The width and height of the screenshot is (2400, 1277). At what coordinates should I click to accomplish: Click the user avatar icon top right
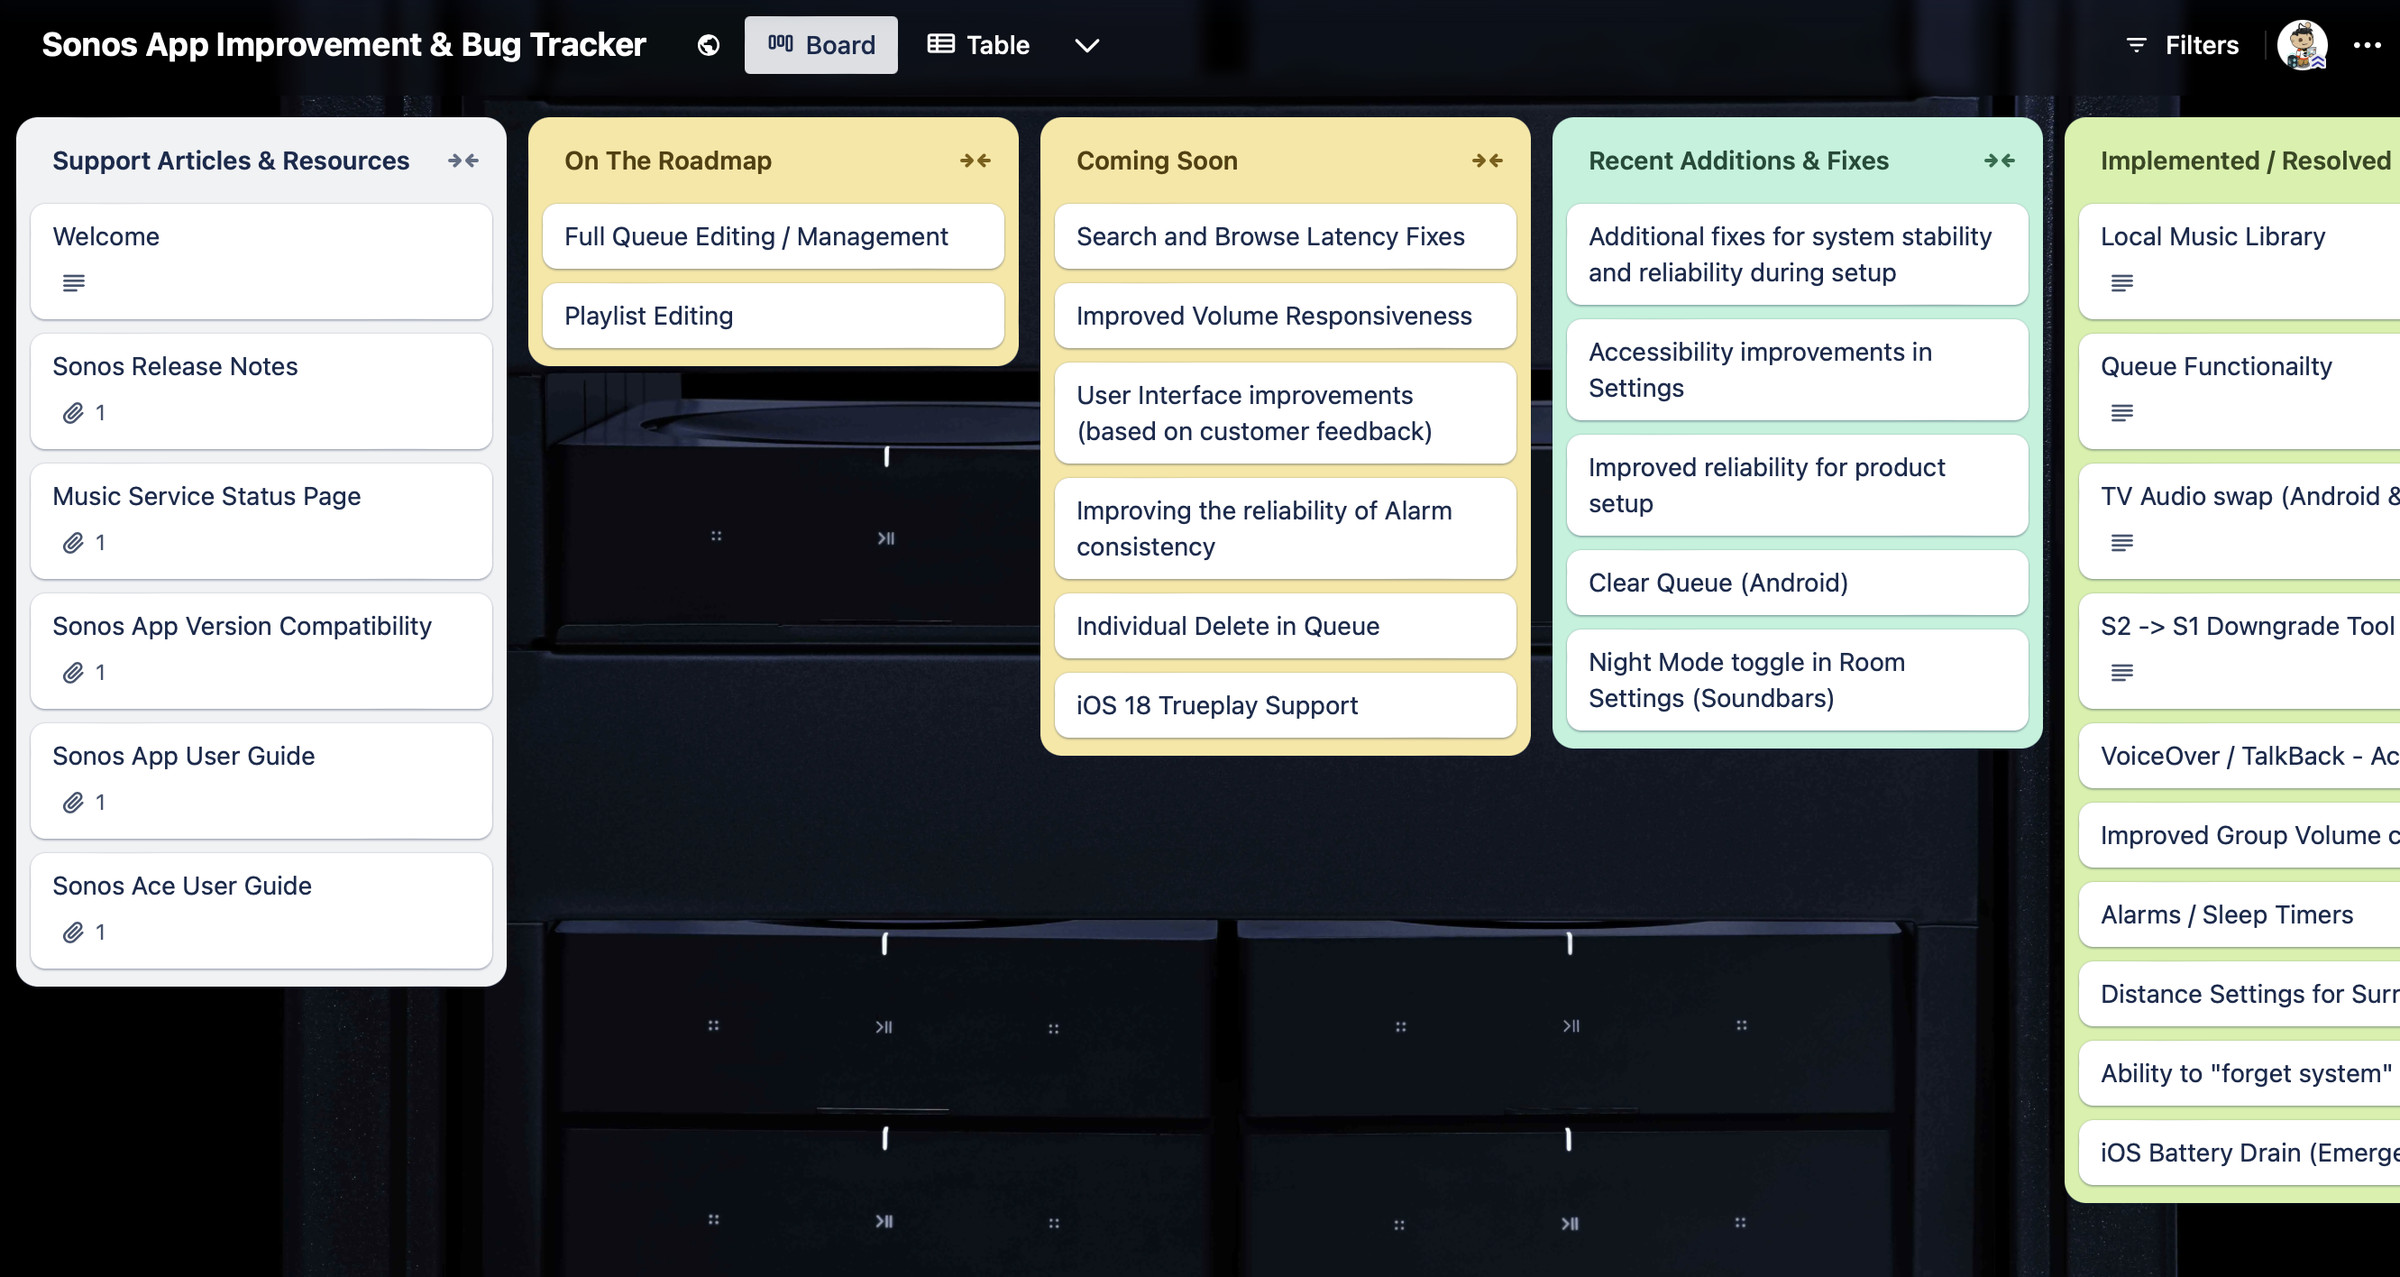tap(2305, 44)
